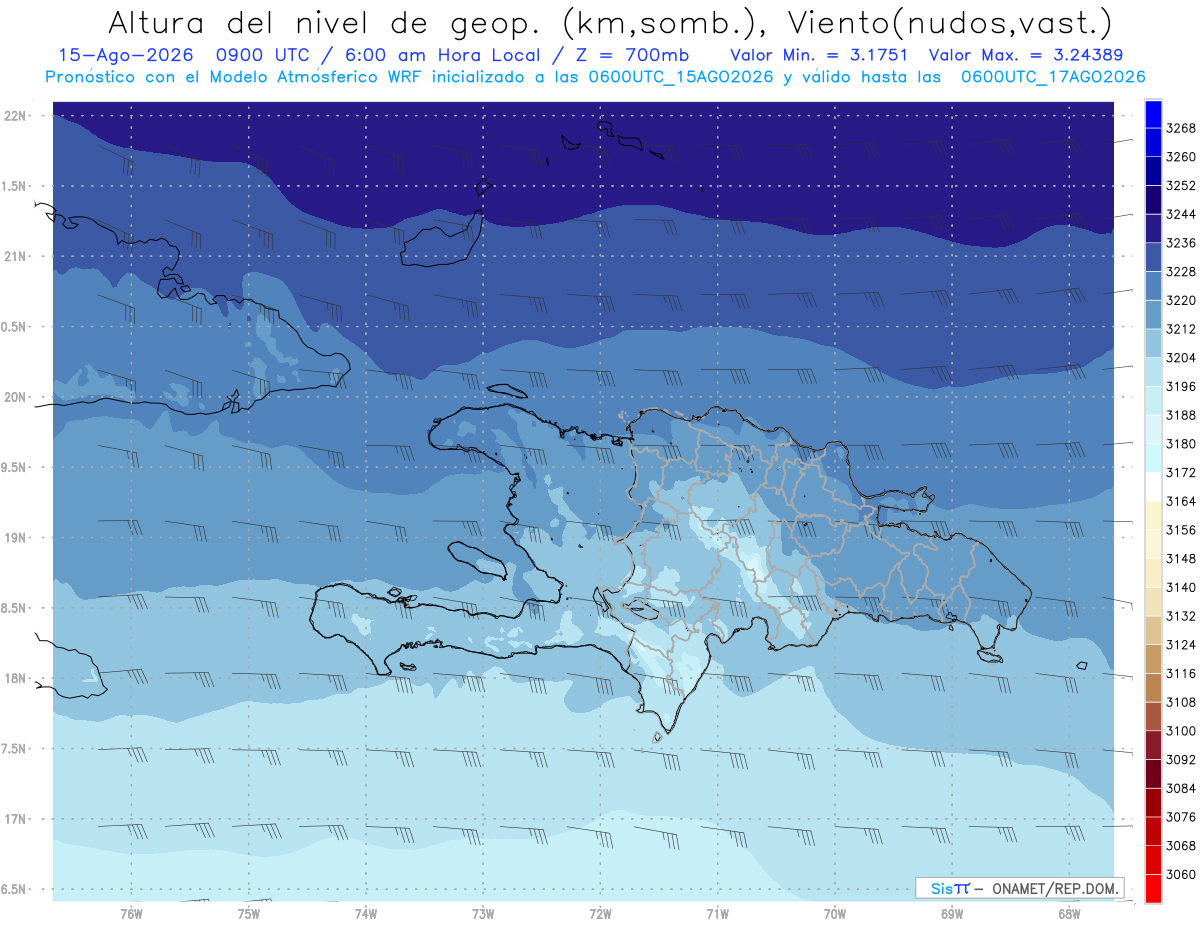
Task: Click the '7.5N' latitude label
Action: tap(14, 749)
